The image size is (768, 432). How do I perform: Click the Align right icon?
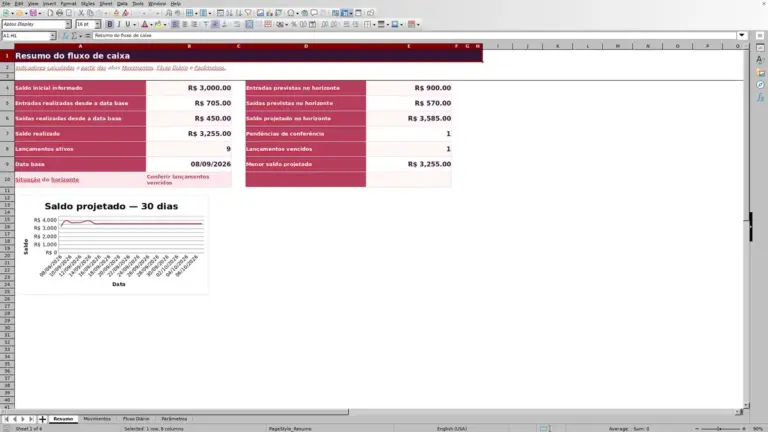click(194, 24)
